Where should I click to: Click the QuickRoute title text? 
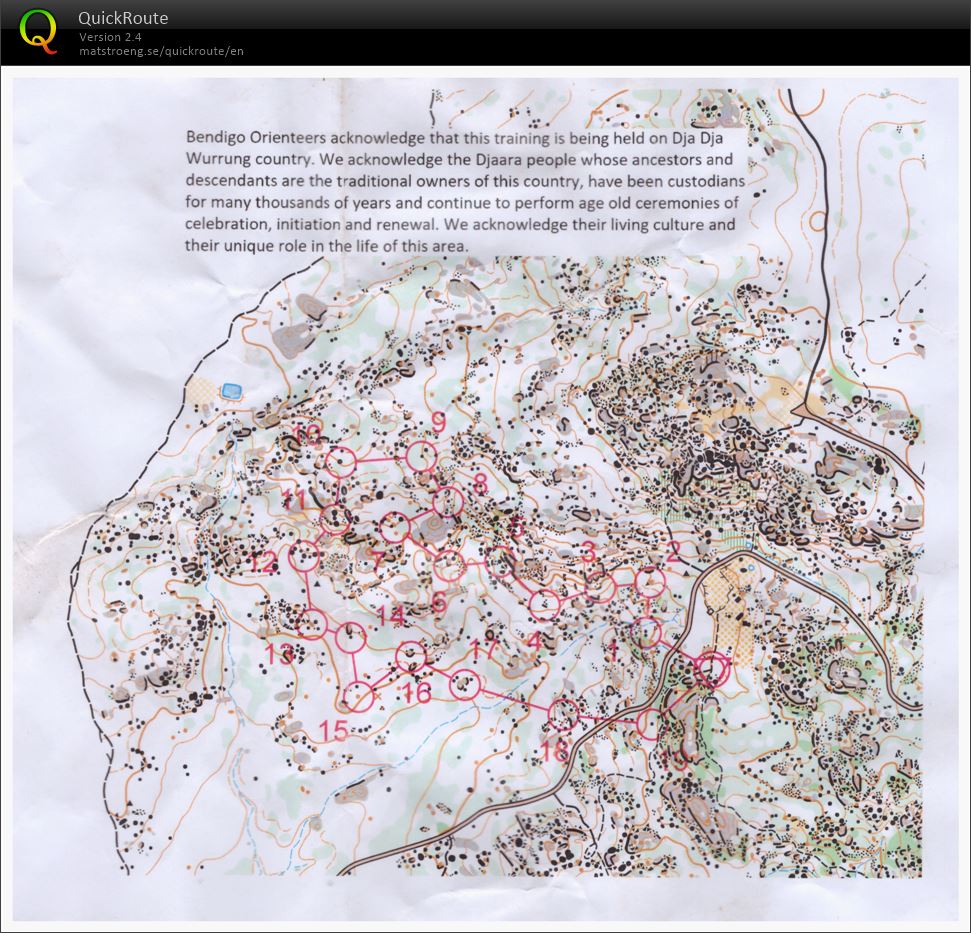(123, 18)
